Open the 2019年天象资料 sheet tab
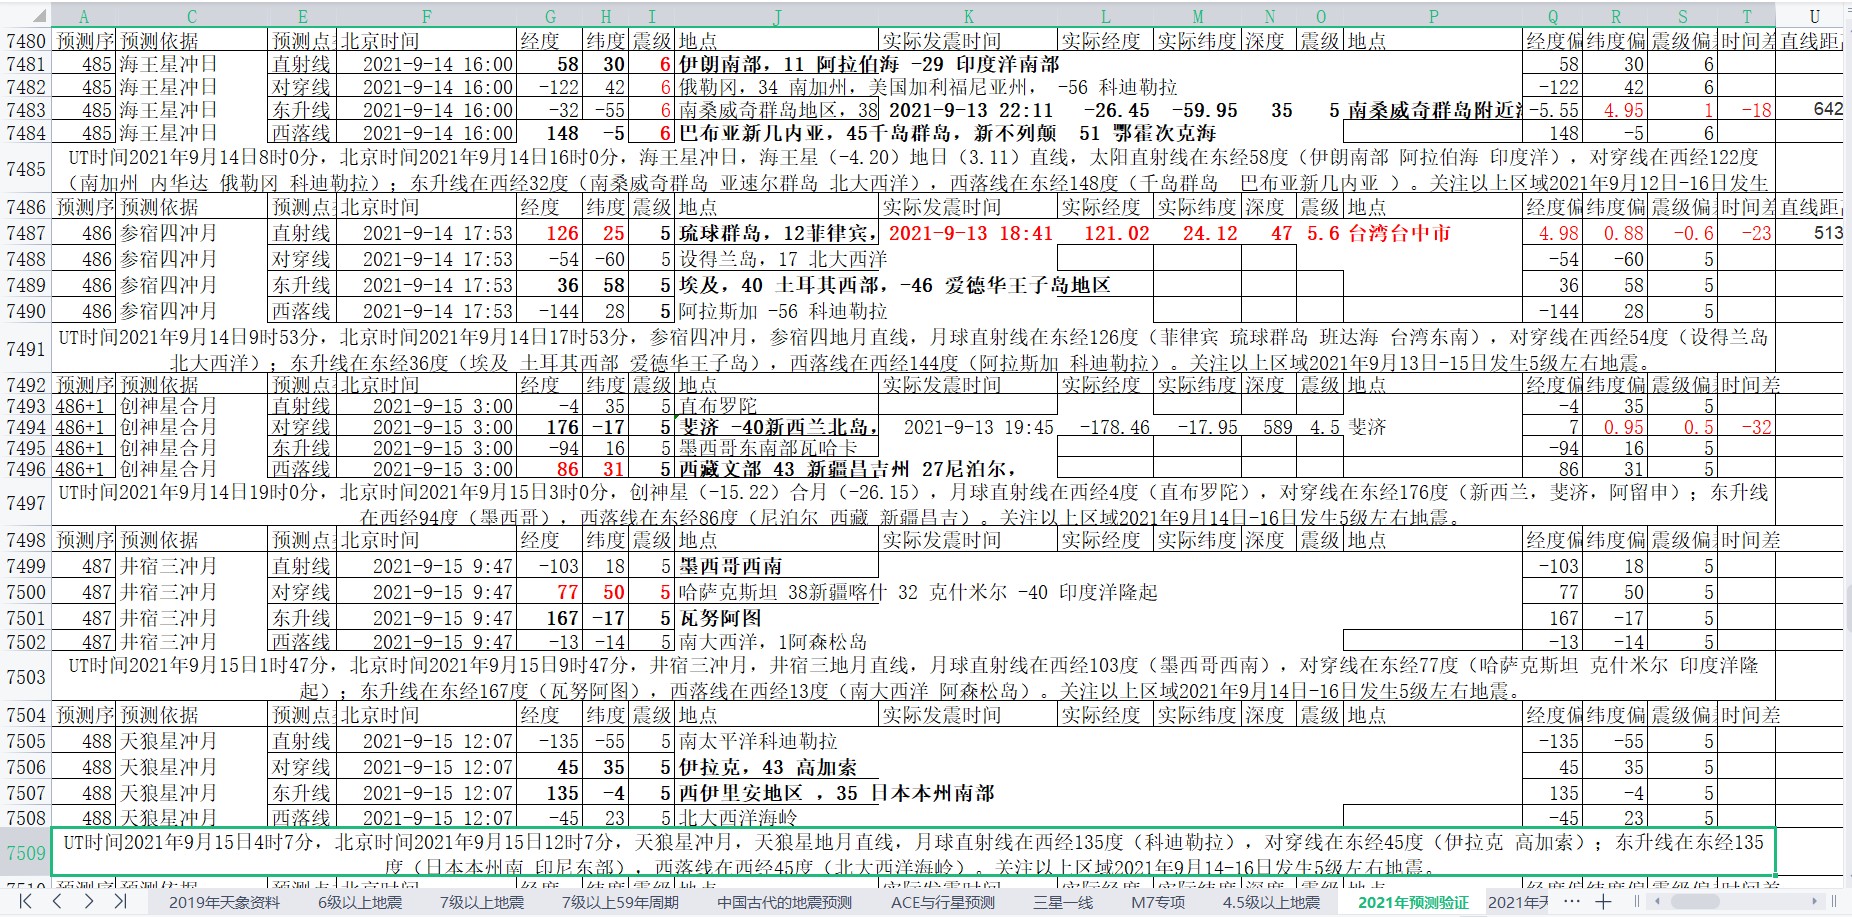The image size is (1852, 917). (x=224, y=902)
